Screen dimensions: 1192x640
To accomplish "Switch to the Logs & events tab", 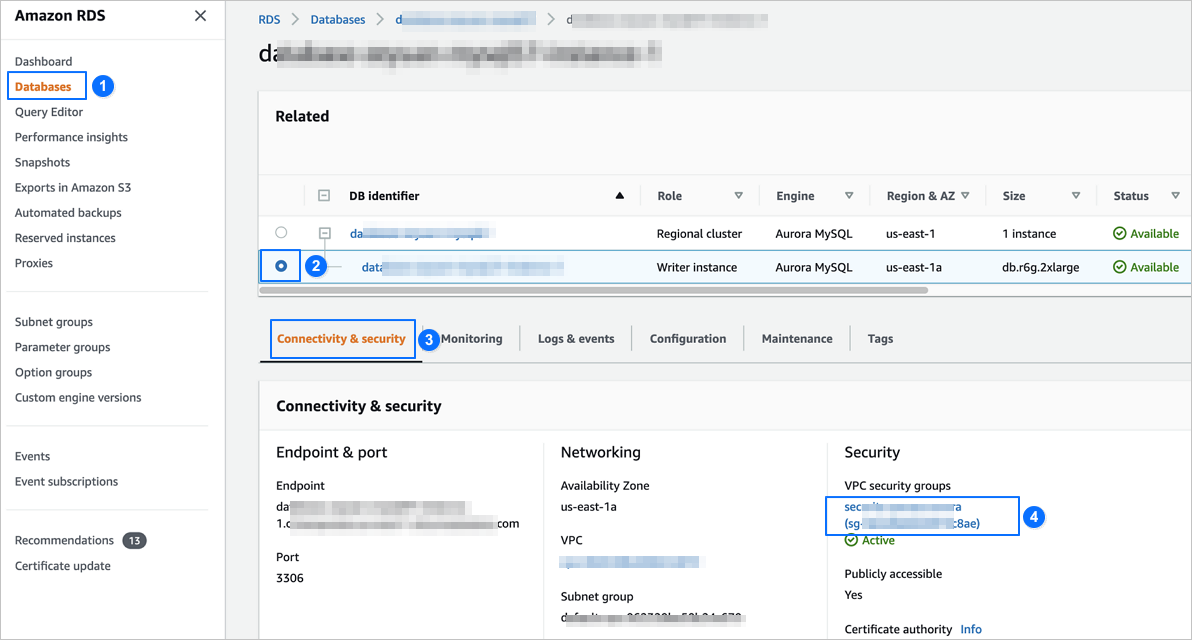I will pos(576,339).
